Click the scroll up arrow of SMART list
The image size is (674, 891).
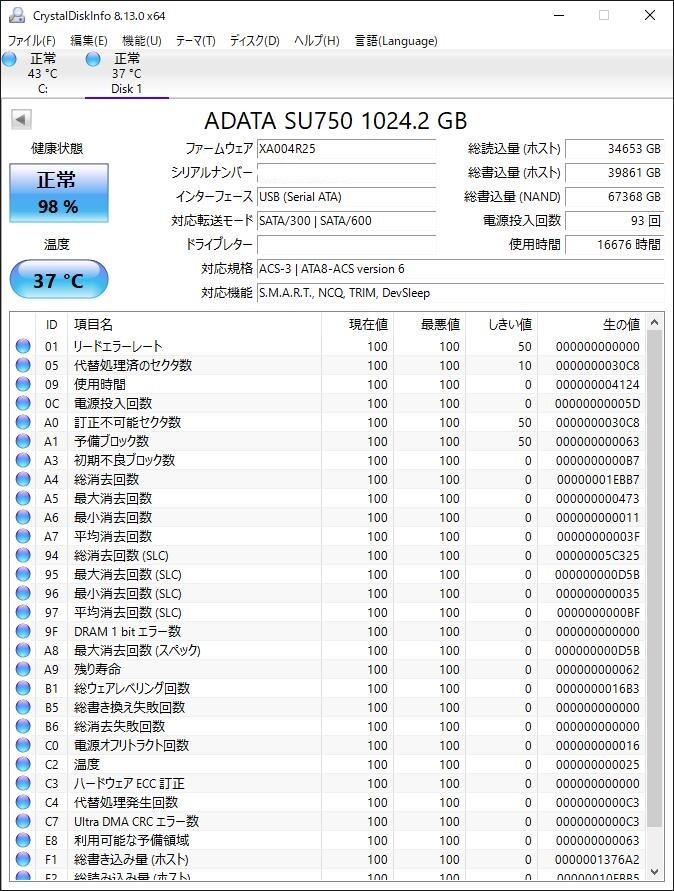tap(654, 322)
